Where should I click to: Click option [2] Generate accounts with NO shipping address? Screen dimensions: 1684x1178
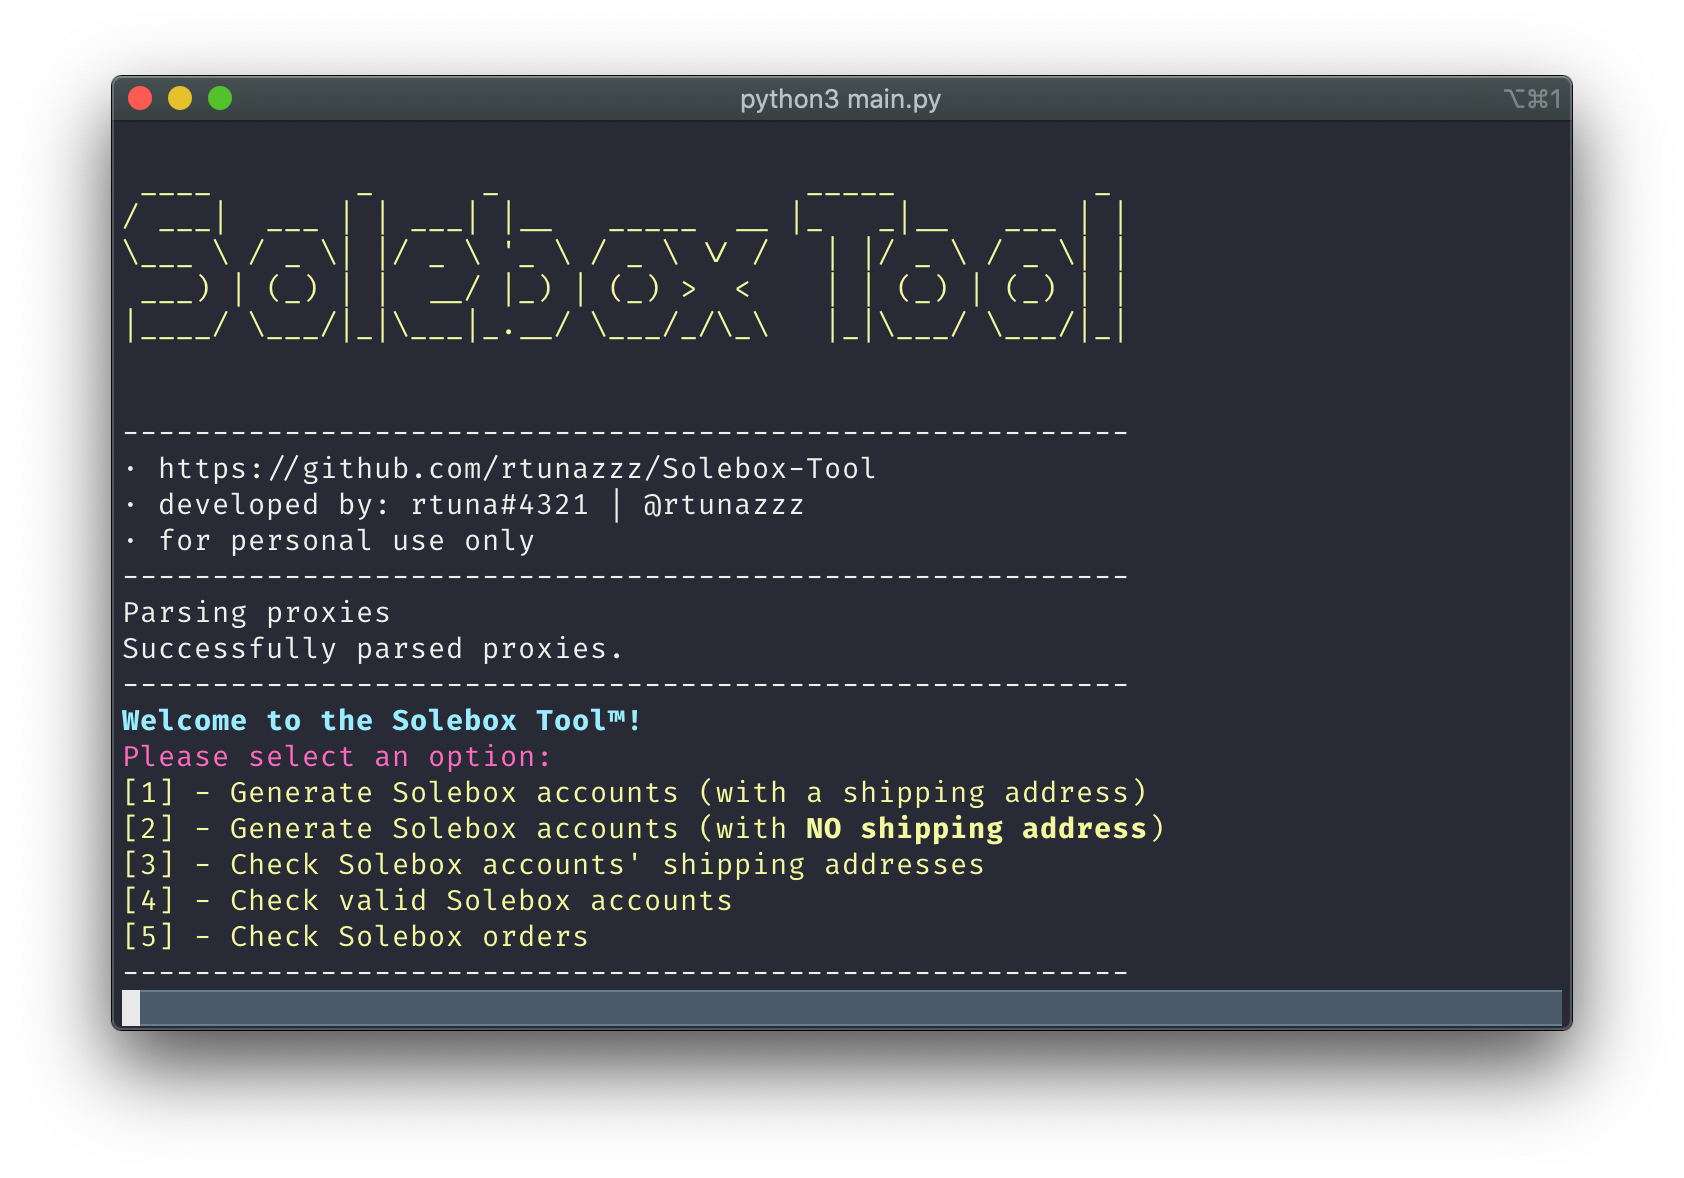643,829
